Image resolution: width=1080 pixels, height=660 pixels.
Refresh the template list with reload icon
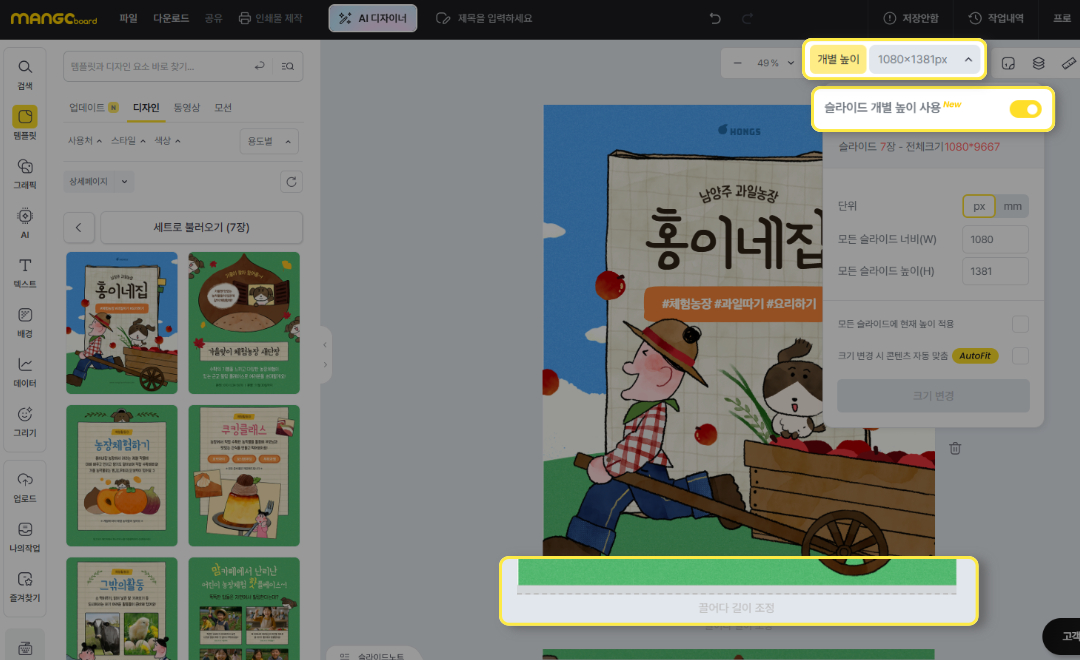[291, 182]
